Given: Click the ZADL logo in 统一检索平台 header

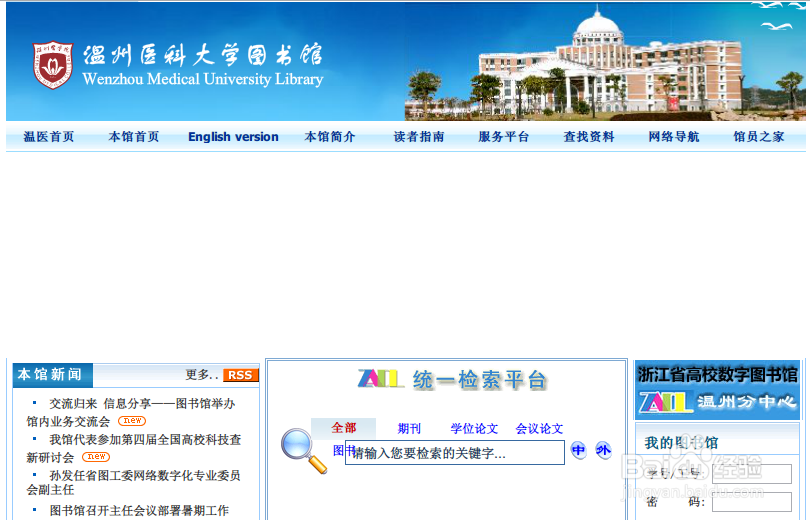Looking at the screenshot, I should pos(380,379).
